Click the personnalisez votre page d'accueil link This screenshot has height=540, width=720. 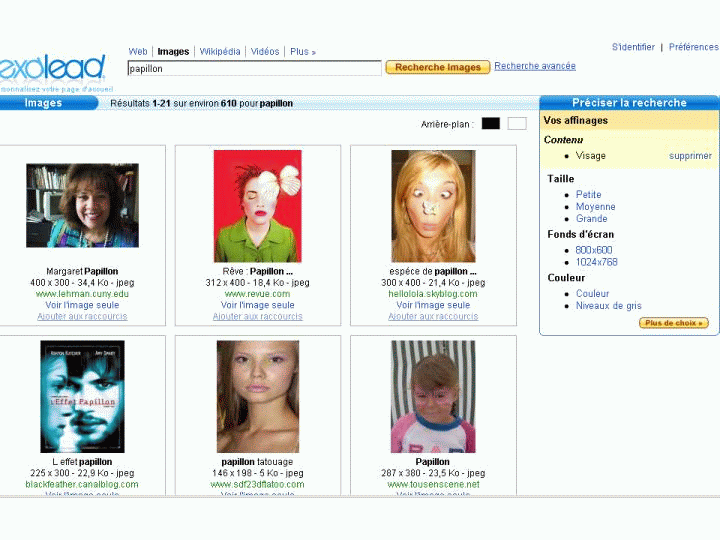click(x=56, y=89)
